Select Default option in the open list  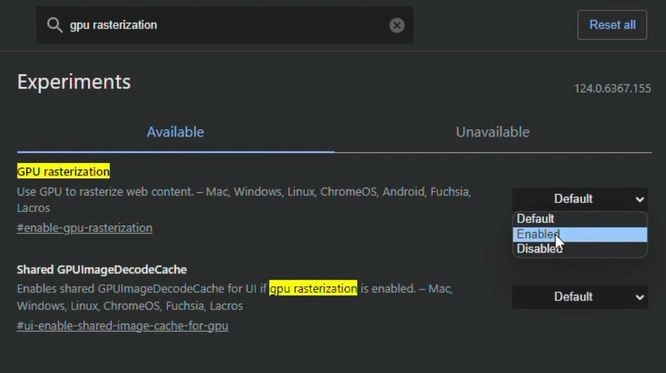(x=580, y=219)
